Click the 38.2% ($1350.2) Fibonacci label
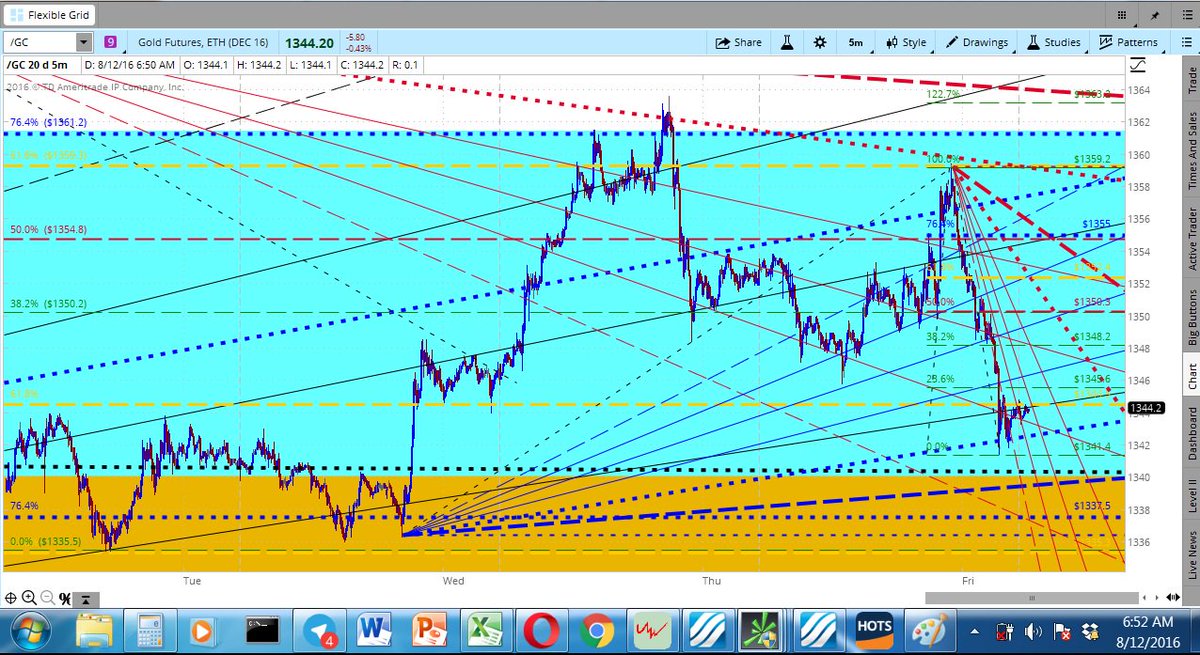The height and width of the screenshot is (655, 1200). pos(48,303)
